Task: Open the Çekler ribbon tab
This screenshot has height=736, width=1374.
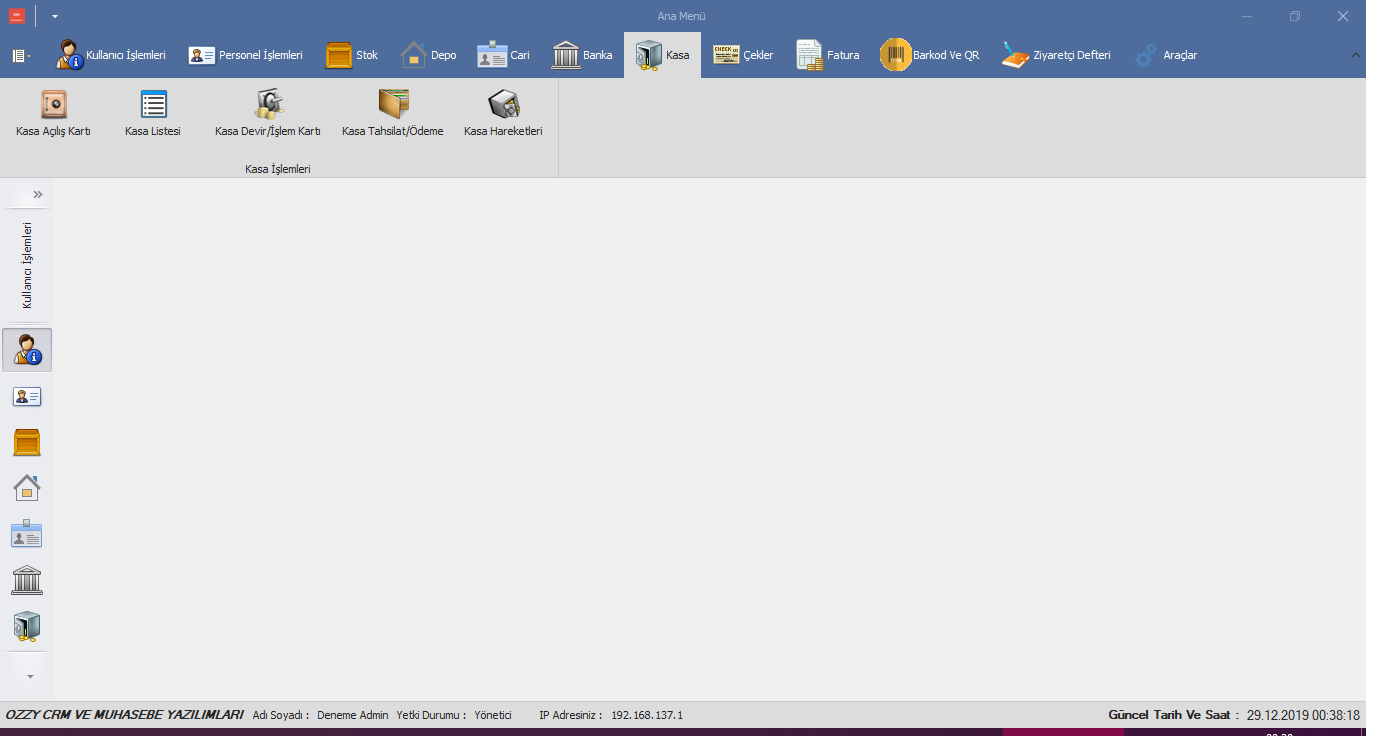Action: coord(743,55)
